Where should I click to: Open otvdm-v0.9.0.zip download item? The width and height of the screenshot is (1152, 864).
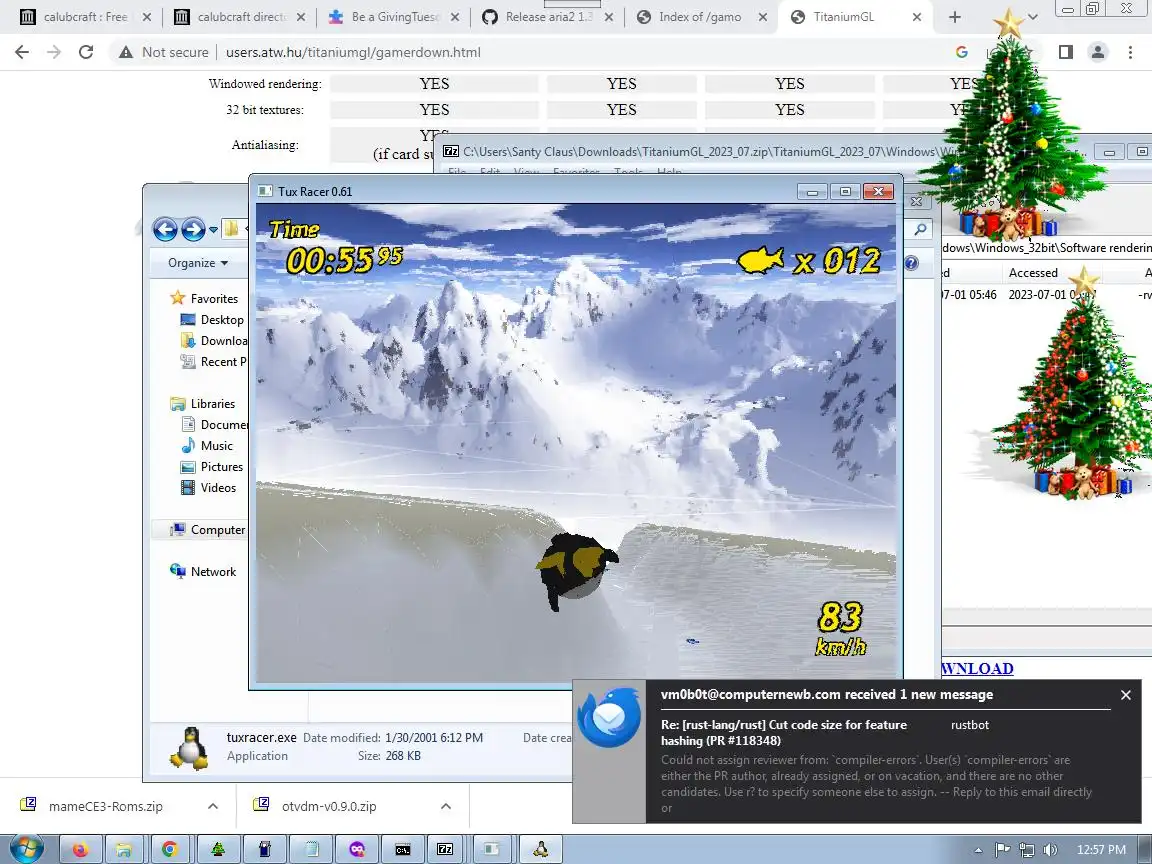point(328,806)
